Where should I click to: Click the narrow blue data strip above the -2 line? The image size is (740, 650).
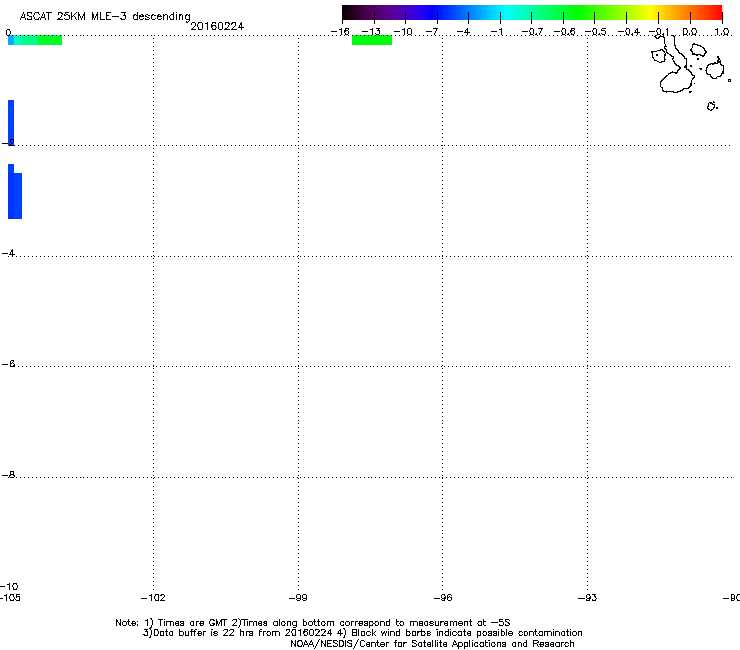coord(11,122)
